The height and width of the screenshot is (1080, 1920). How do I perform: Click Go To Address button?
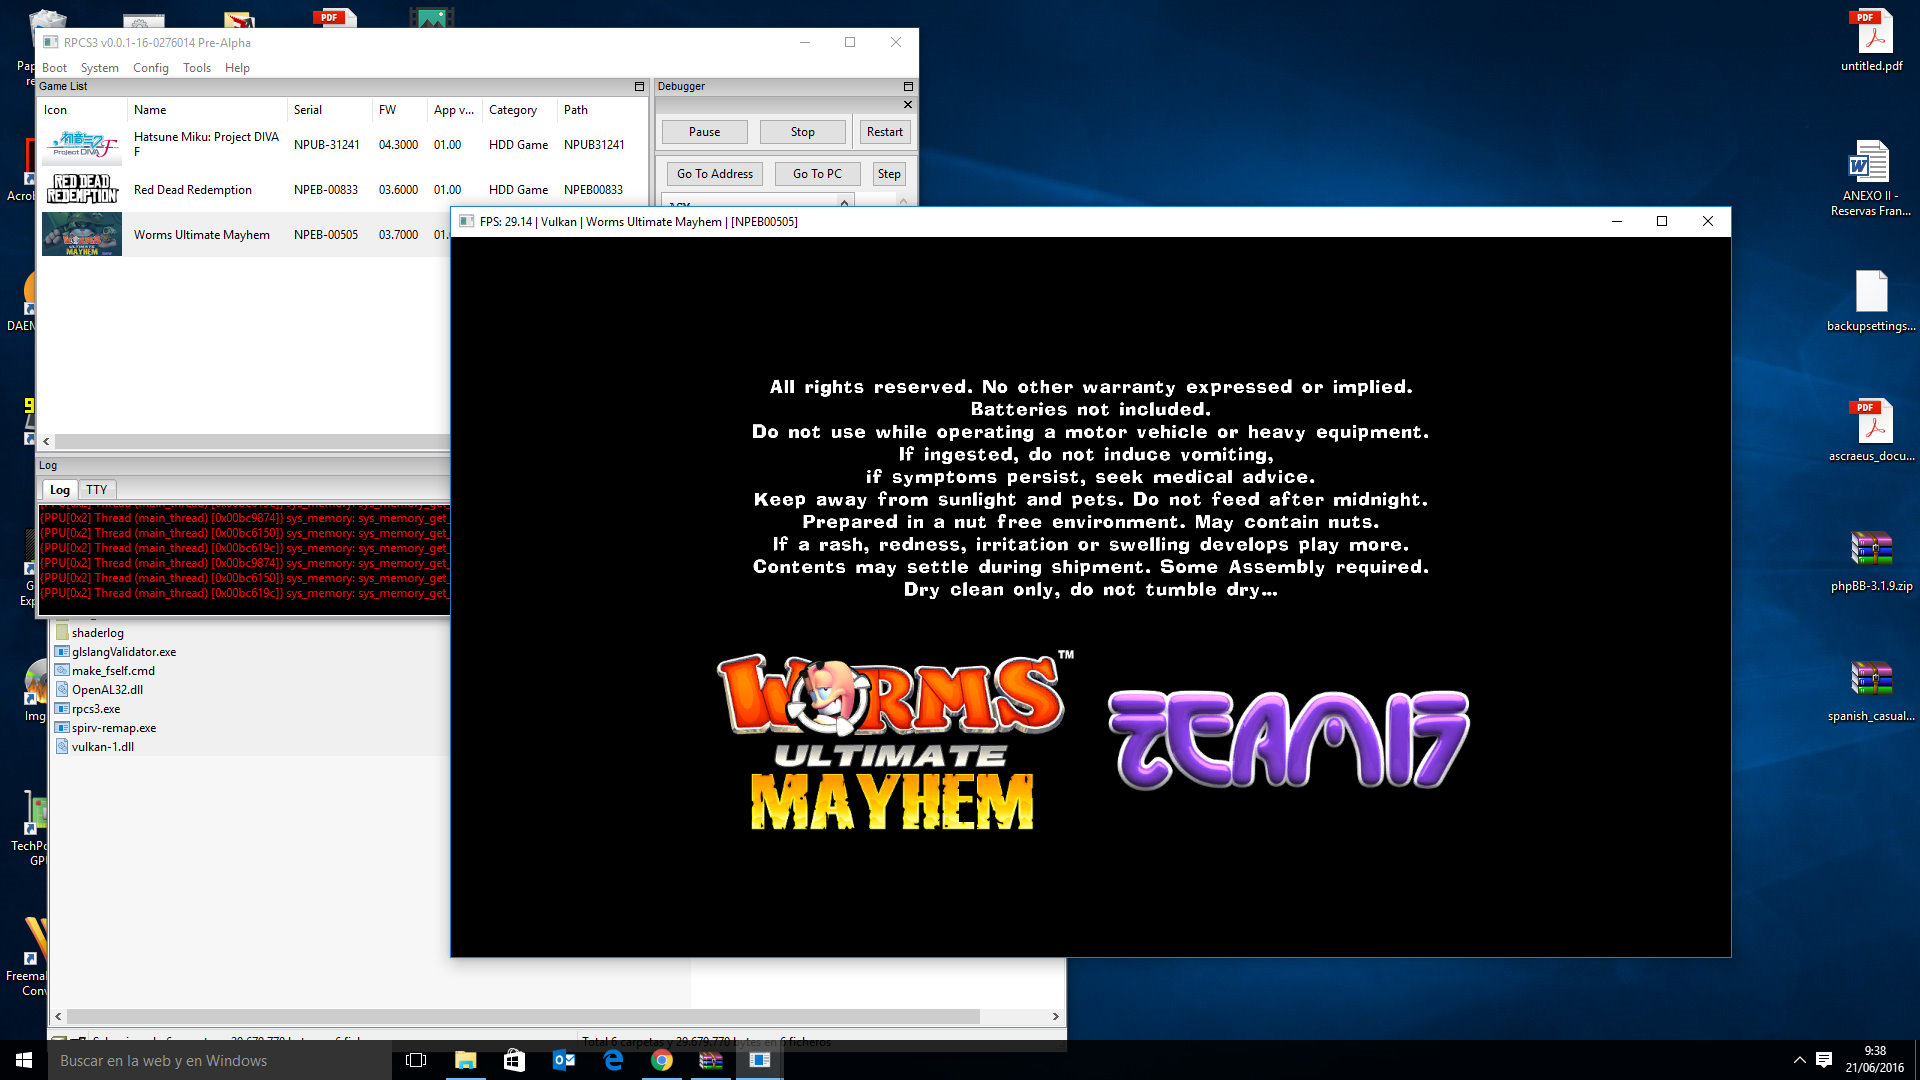click(714, 174)
